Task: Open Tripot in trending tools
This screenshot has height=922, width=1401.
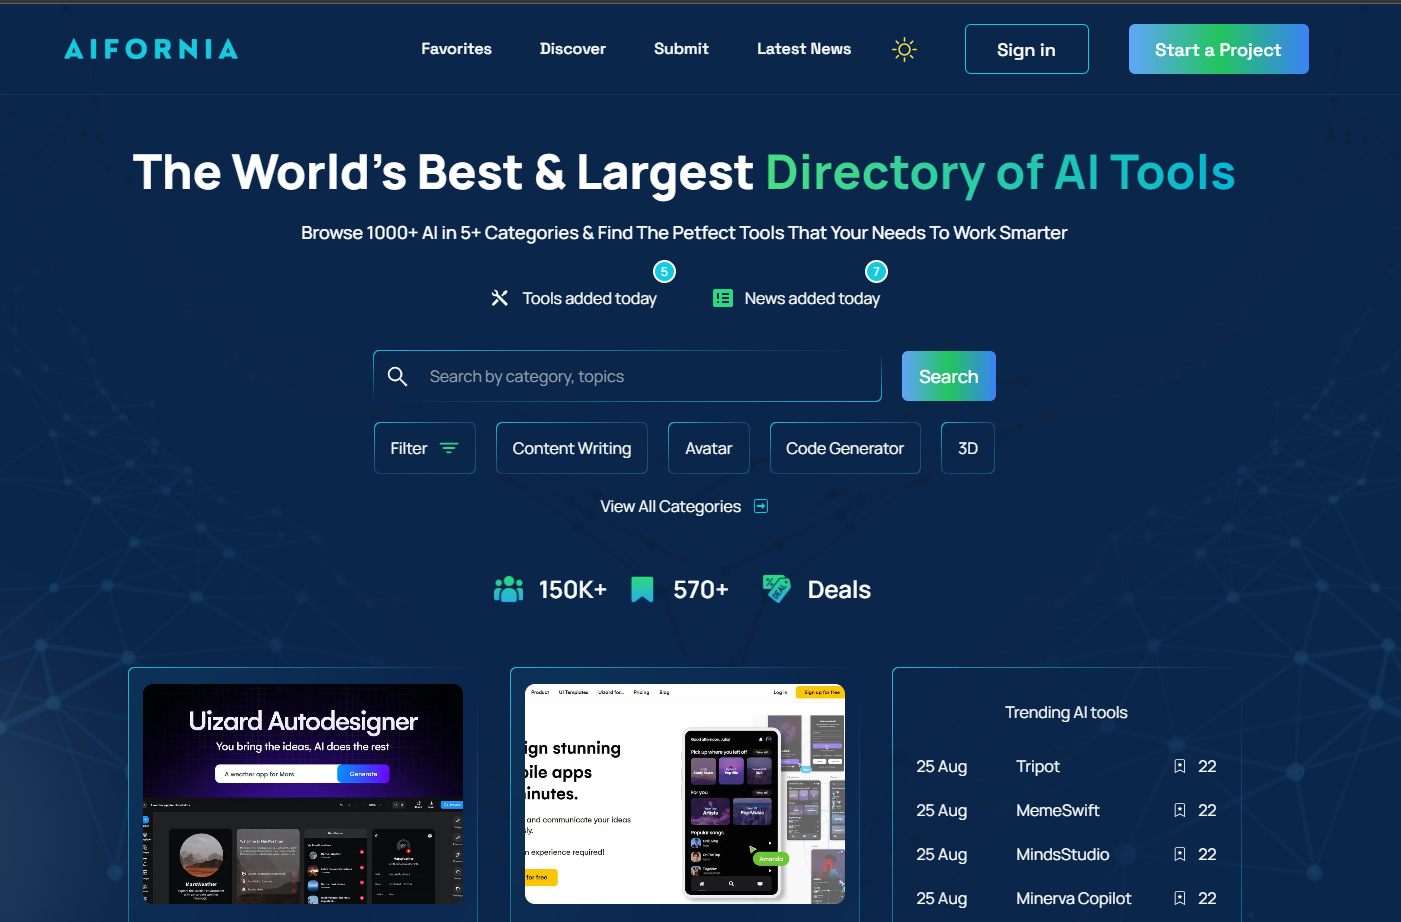Action: (x=1038, y=766)
